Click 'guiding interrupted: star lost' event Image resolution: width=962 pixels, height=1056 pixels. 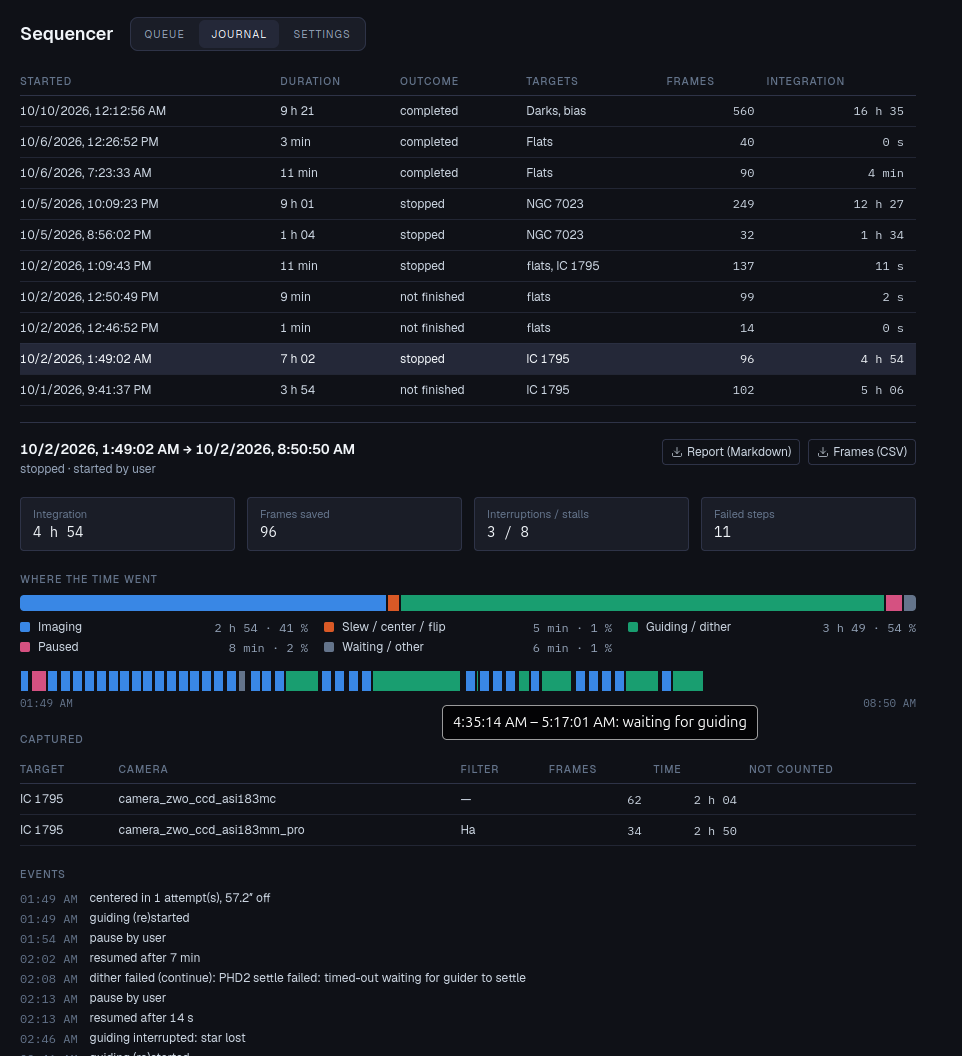tap(168, 1038)
